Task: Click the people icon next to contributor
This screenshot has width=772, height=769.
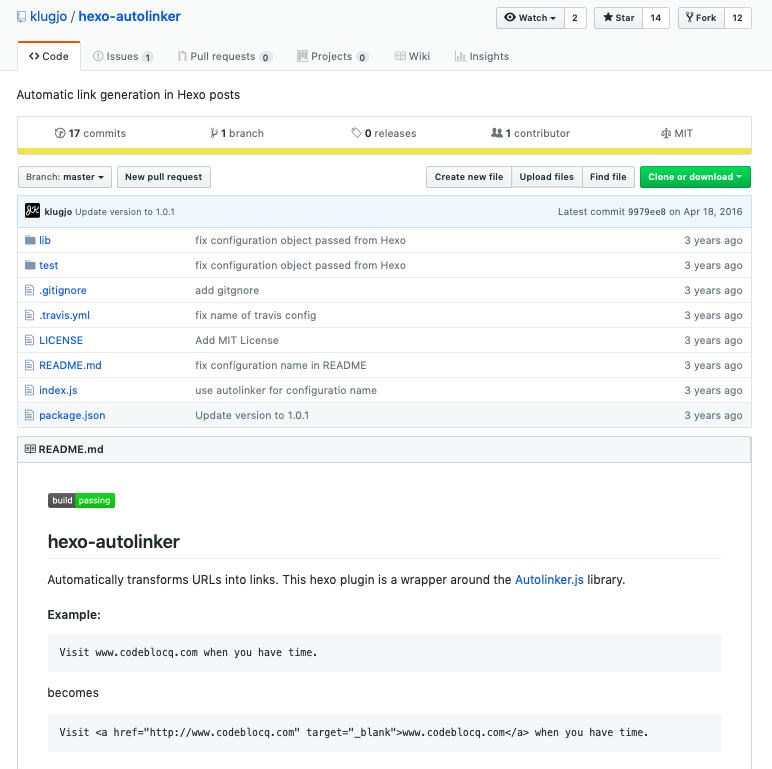Action: click(497, 133)
